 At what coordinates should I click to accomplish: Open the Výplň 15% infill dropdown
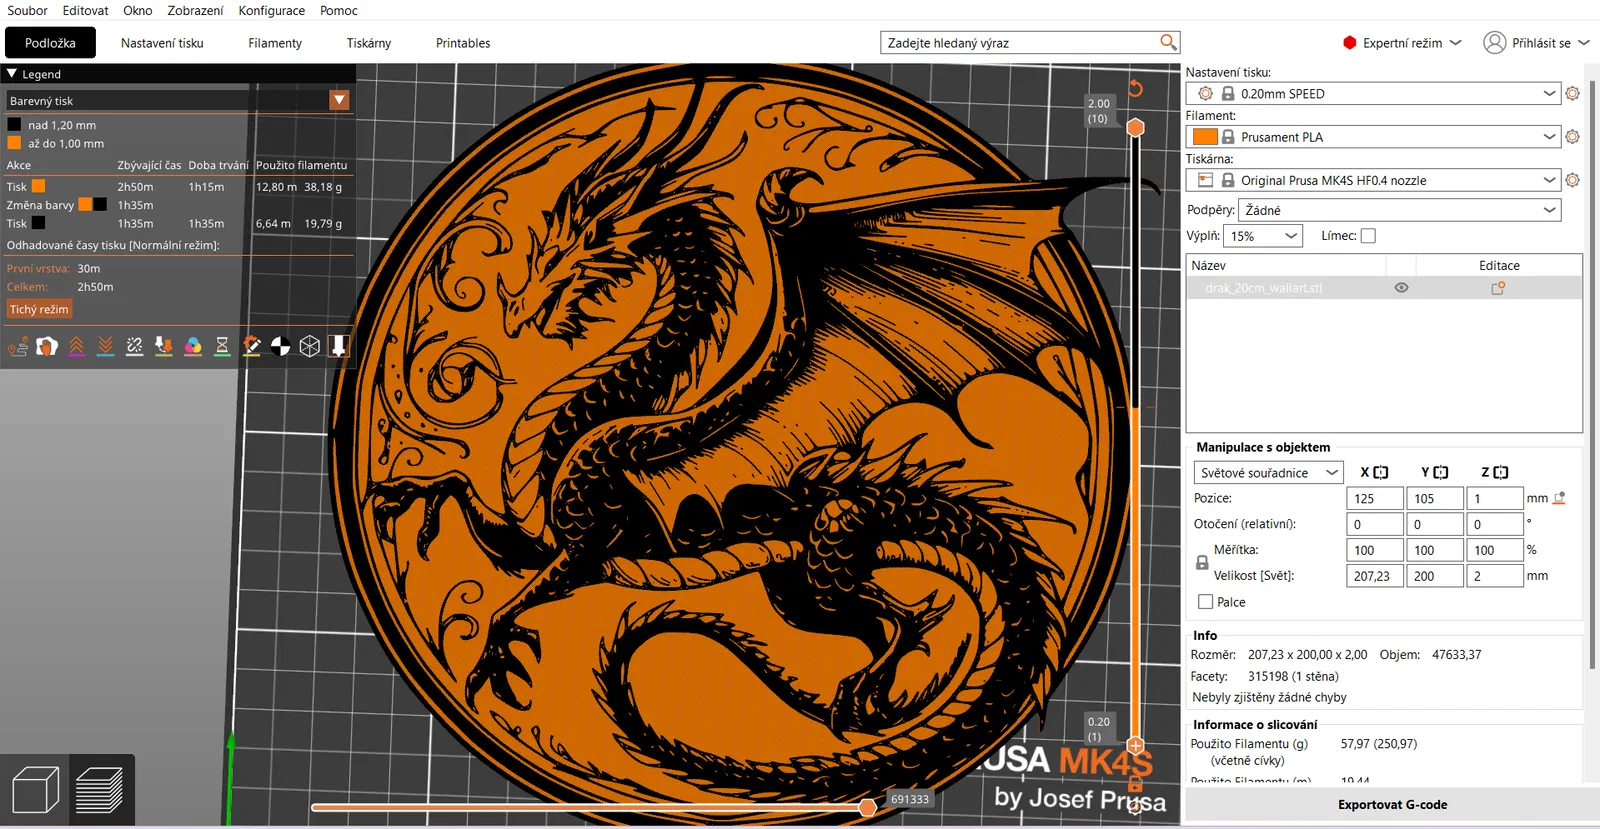point(1264,236)
